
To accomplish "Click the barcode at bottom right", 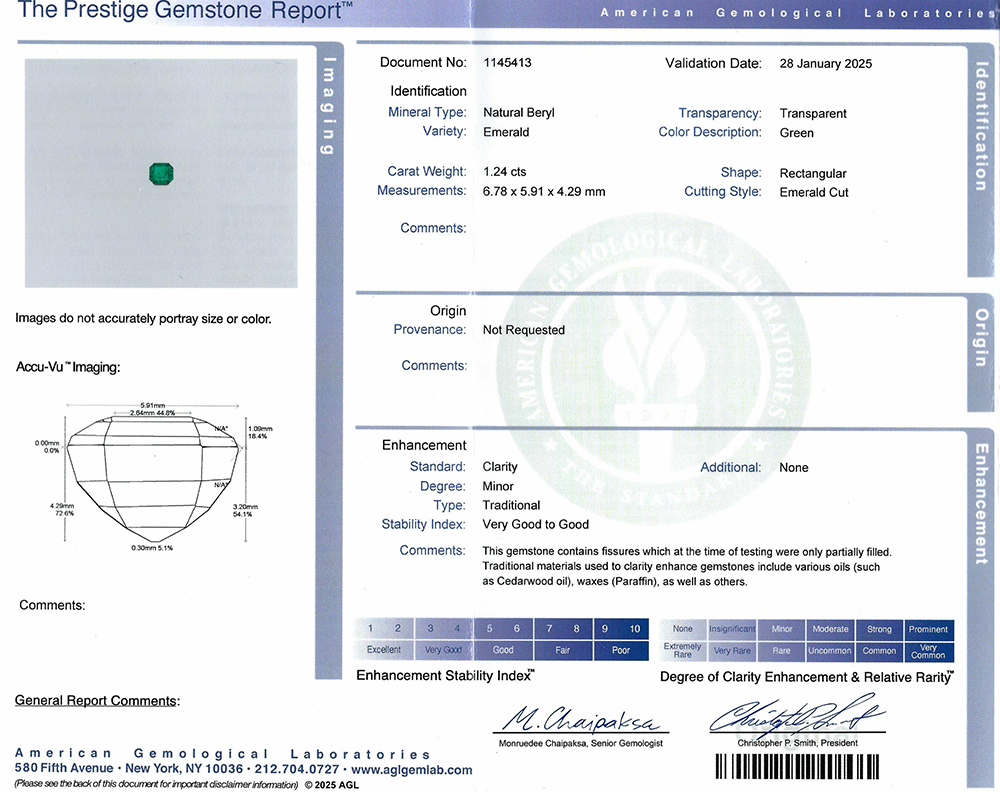I will pyautogui.click(x=797, y=766).
